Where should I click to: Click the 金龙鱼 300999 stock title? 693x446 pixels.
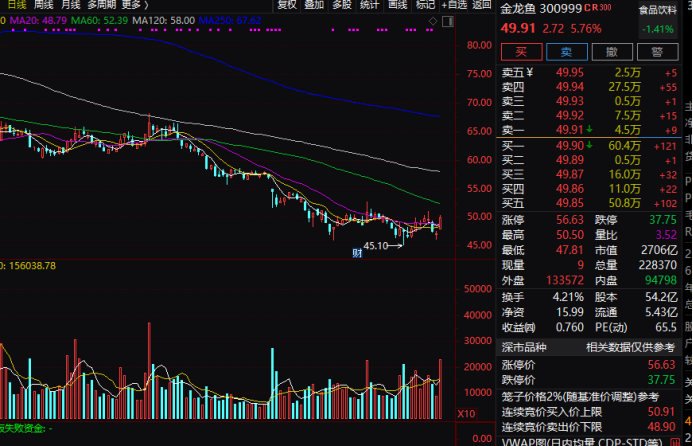coord(541,8)
